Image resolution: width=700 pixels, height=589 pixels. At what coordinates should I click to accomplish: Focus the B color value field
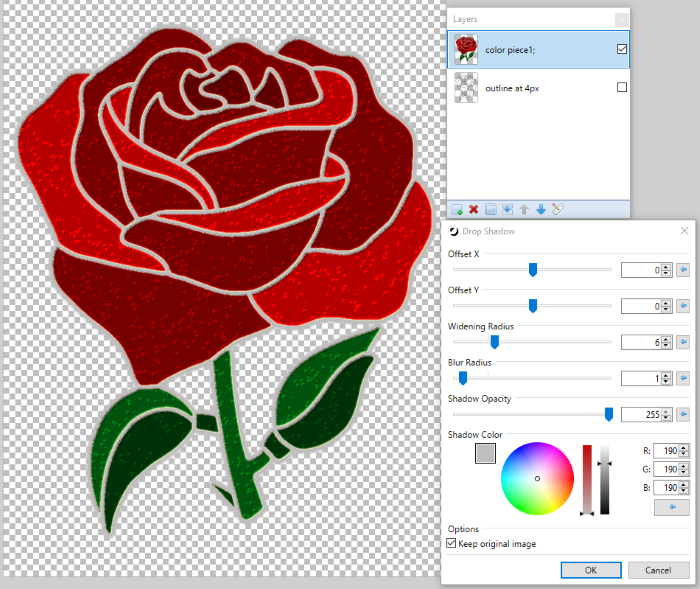[666, 488]
